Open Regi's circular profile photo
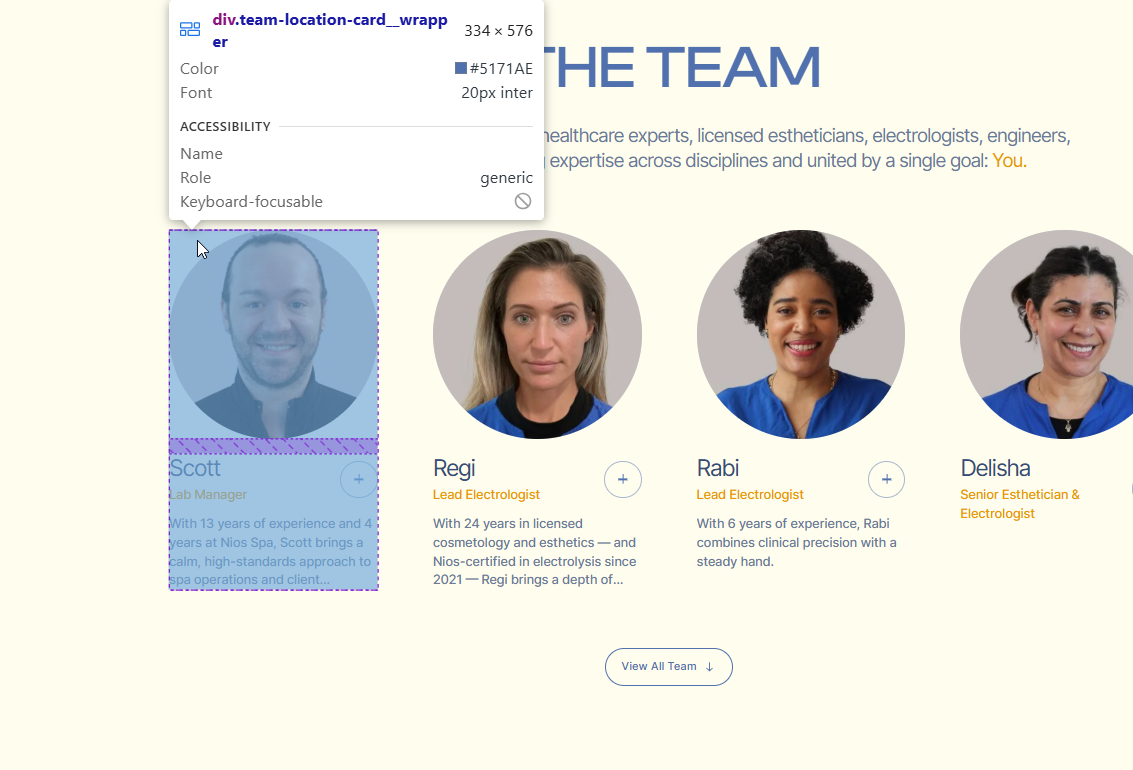 (538, 334)
